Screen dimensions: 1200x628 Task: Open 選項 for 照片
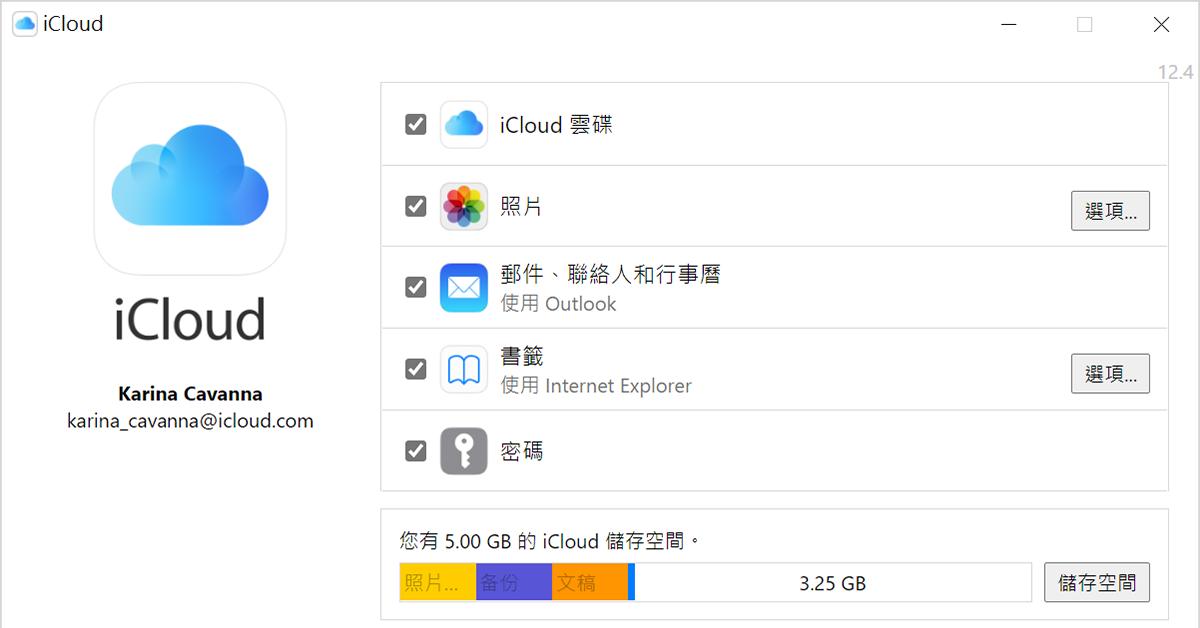1110,211
